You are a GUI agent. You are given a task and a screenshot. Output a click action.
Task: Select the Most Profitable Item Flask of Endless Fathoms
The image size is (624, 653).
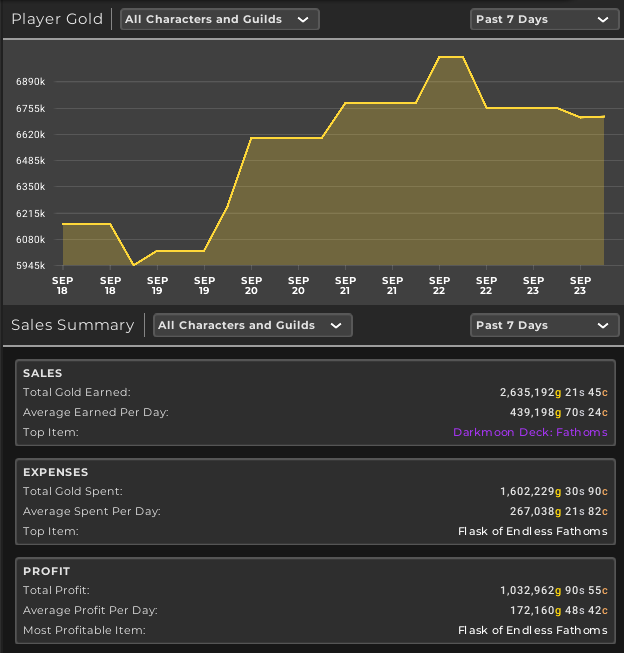point(532,630)
